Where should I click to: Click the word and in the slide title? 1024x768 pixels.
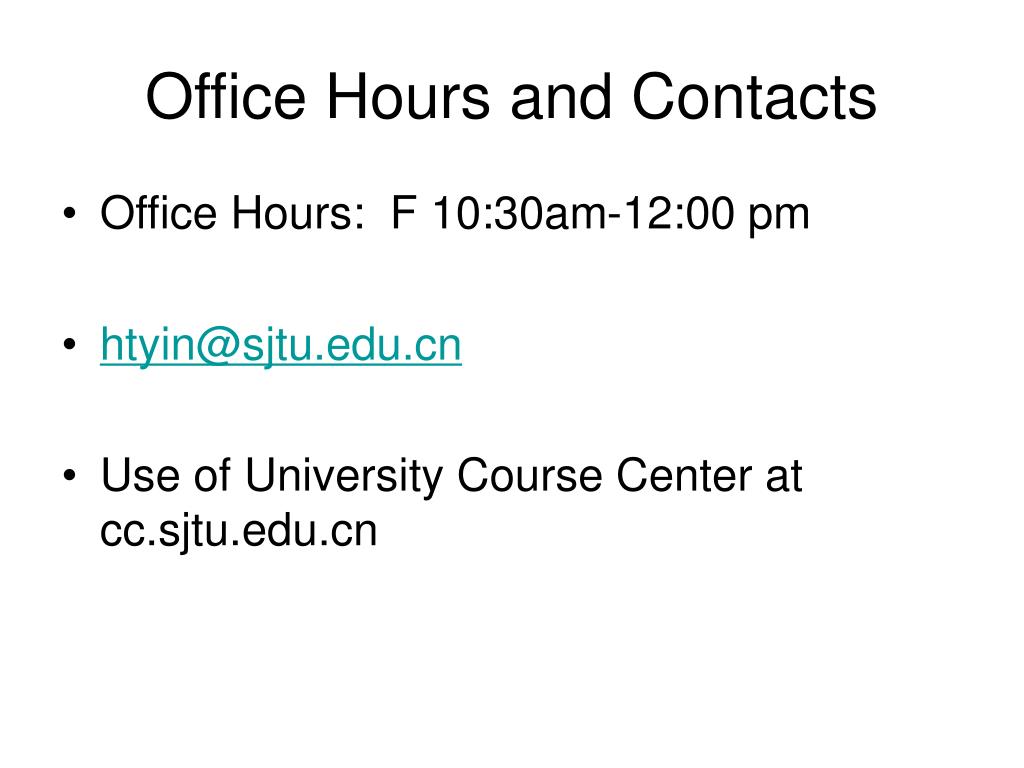[x=560, y=97]
